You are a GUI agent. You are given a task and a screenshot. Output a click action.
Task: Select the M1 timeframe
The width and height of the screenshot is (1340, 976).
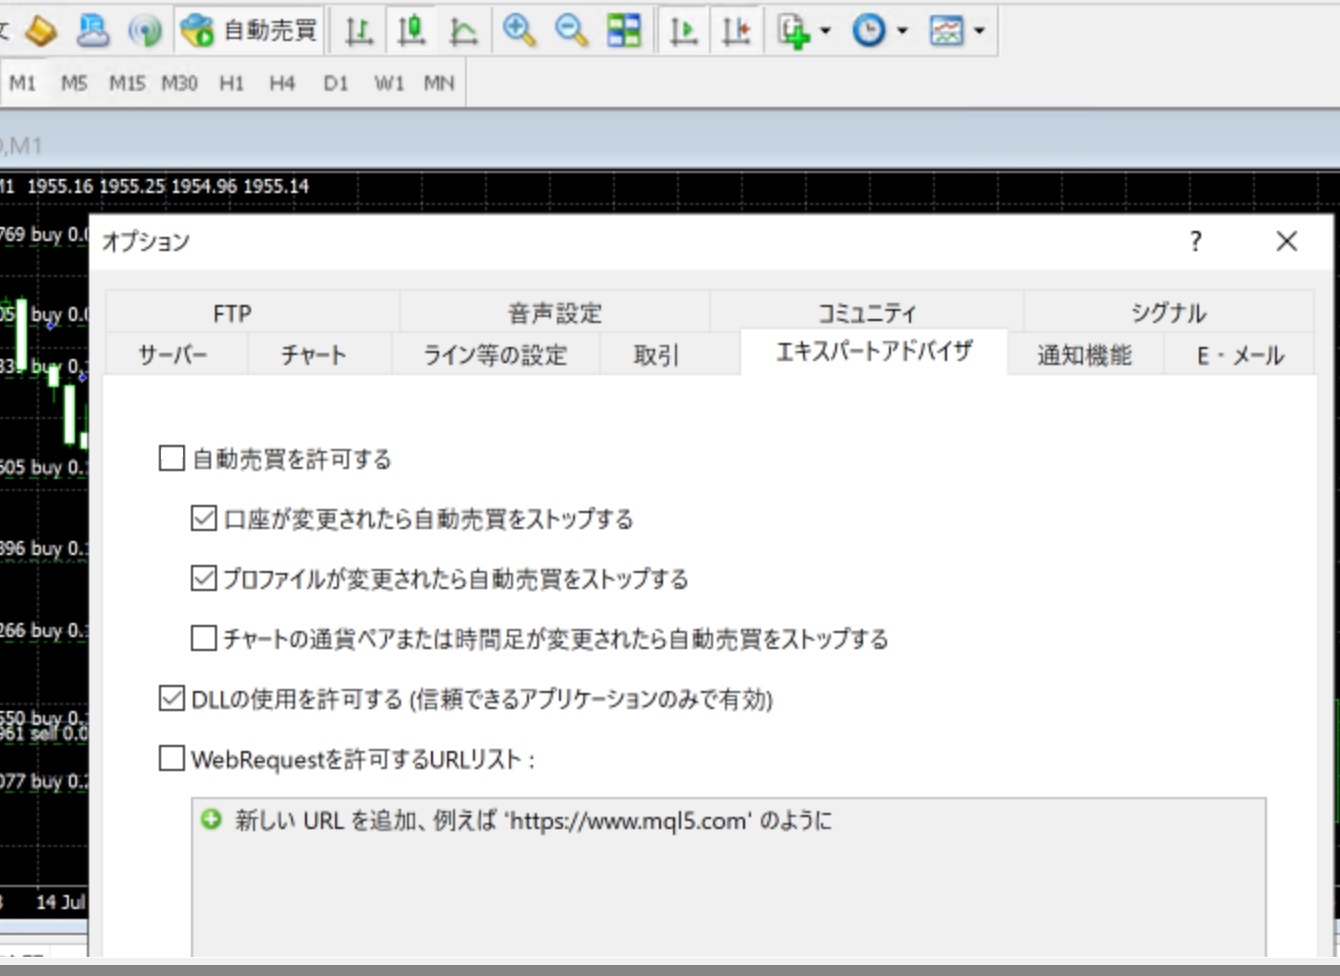point(22,83)
